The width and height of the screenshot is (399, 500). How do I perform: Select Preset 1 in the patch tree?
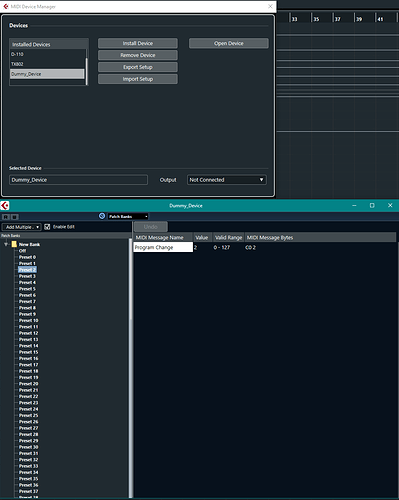[27, 263]
